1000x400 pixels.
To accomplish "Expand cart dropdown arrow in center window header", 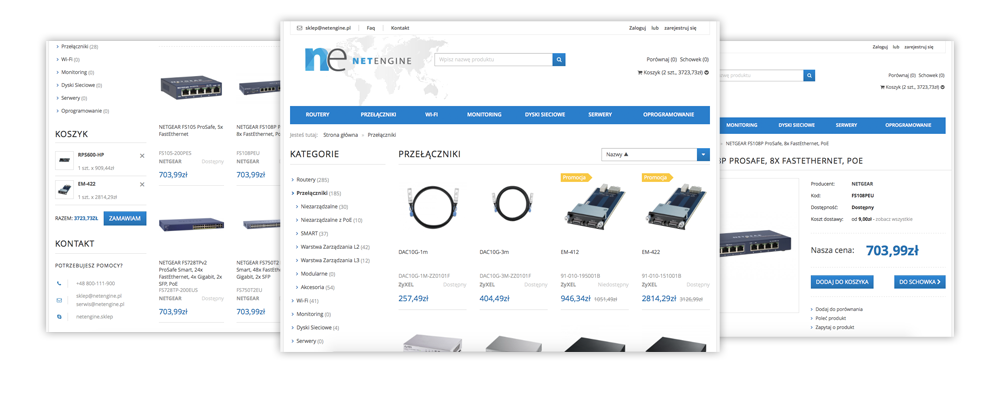I will click(707, 73).
